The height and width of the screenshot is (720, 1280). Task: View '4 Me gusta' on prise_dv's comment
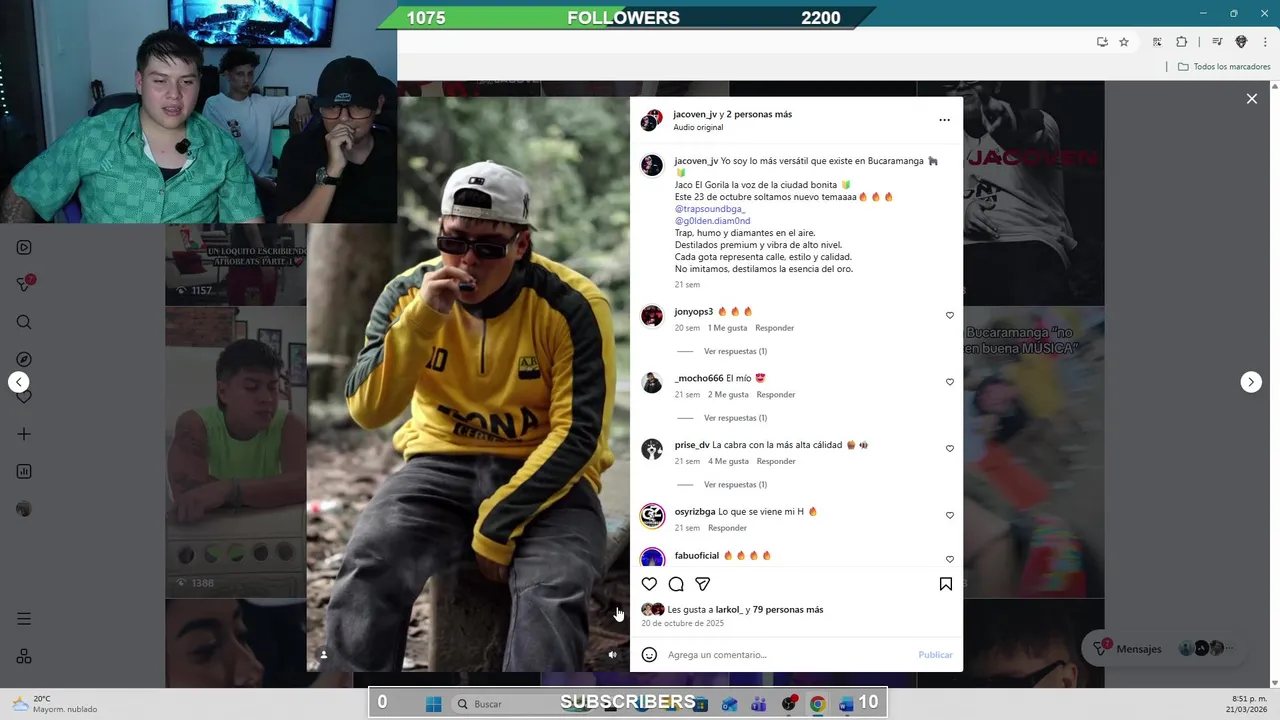point(728,461)
